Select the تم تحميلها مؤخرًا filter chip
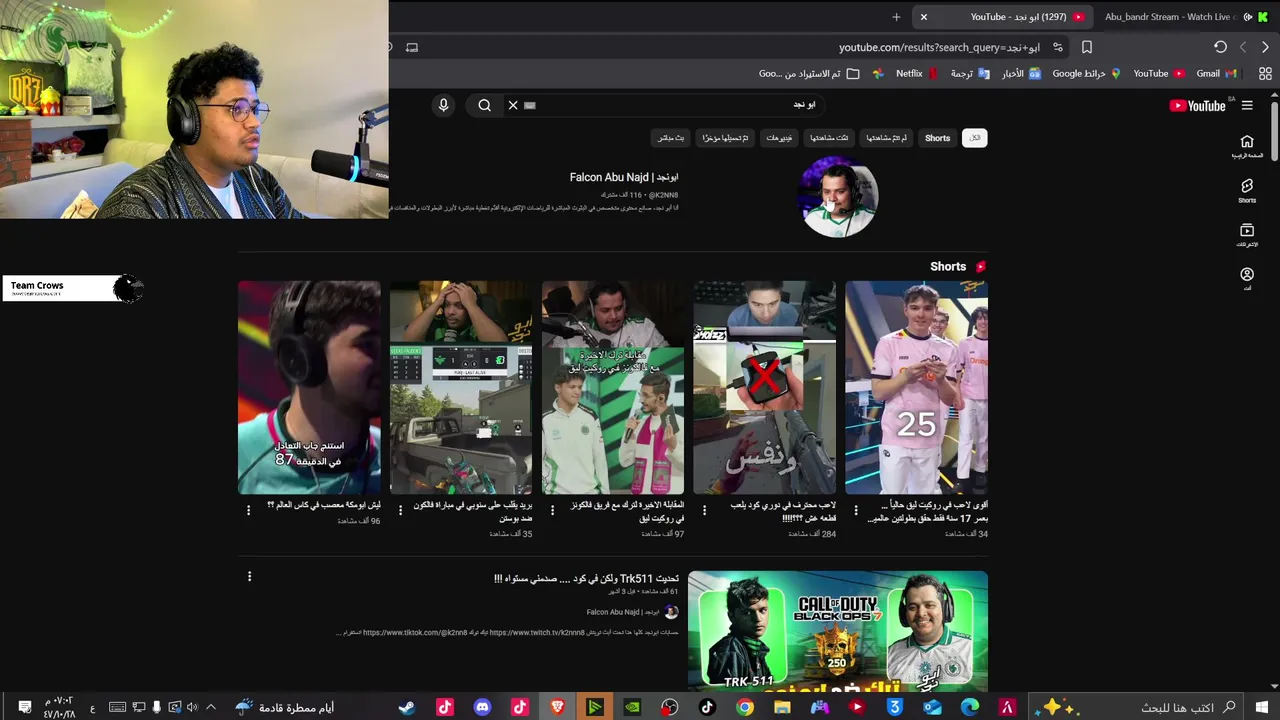1280x720 pixels. 725,138
